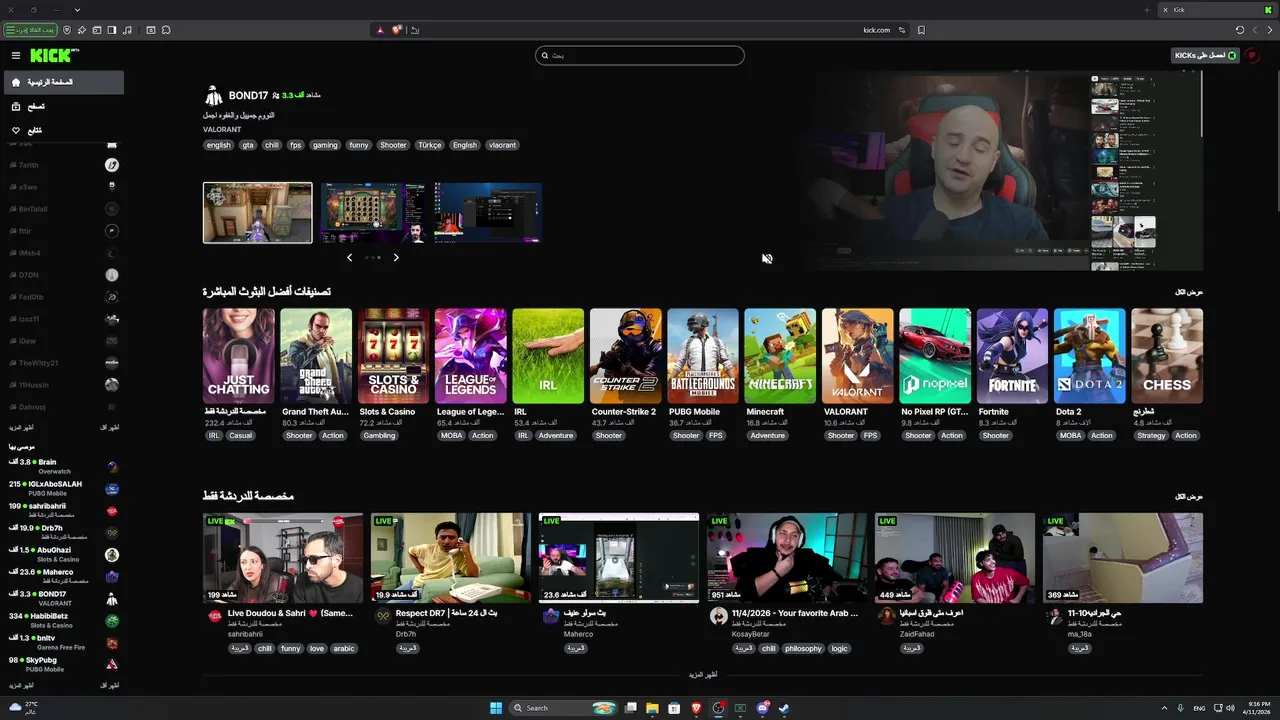This screenshot has width=1280, height=720.
Task: View all Just Chatting streams
Action: tap(1188, 496)
